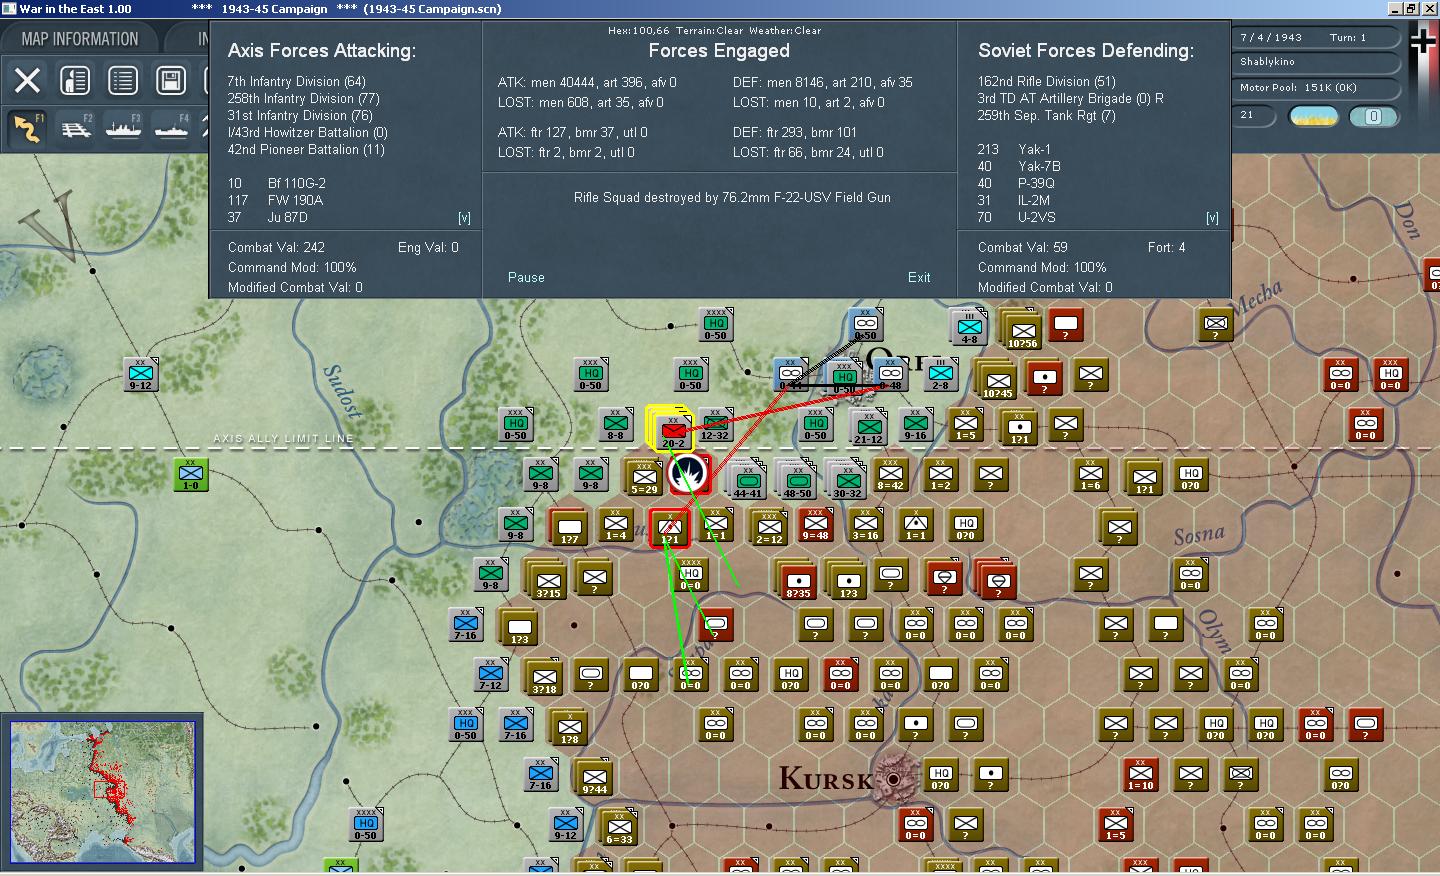Select the German 21-12 unit counter
Image resolution: width=1440 pixels, height=876 pixels.
tap(867, 427)
